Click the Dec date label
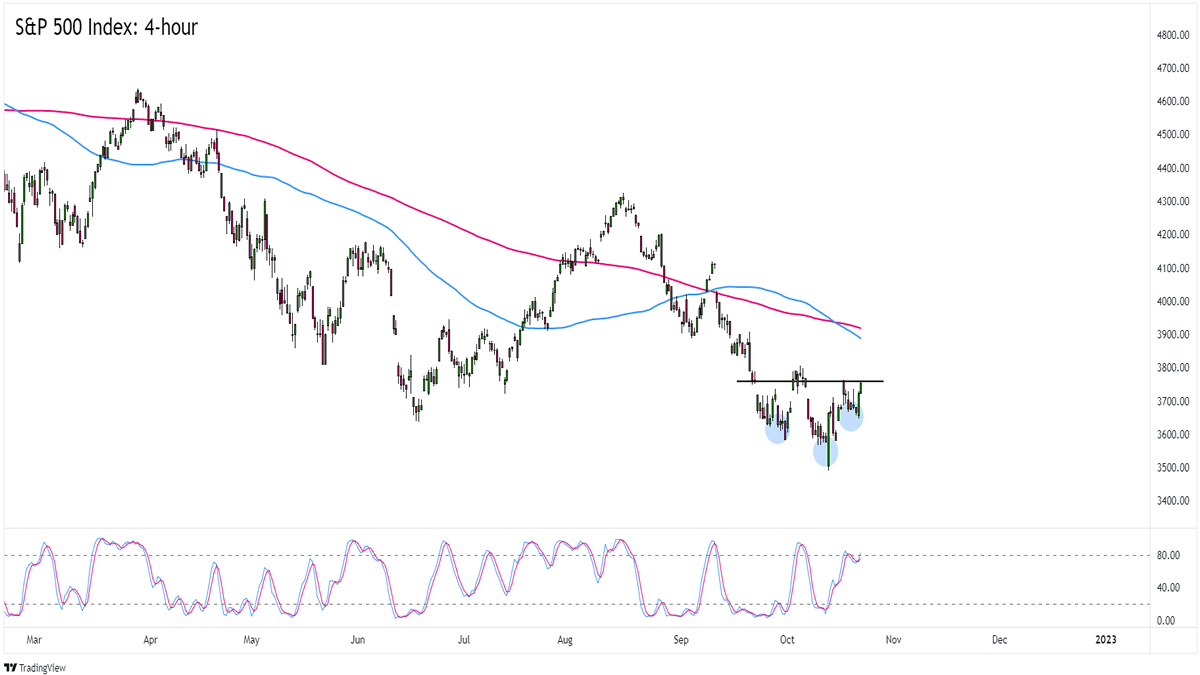The image size is (1200, 675). coord(999,639)
